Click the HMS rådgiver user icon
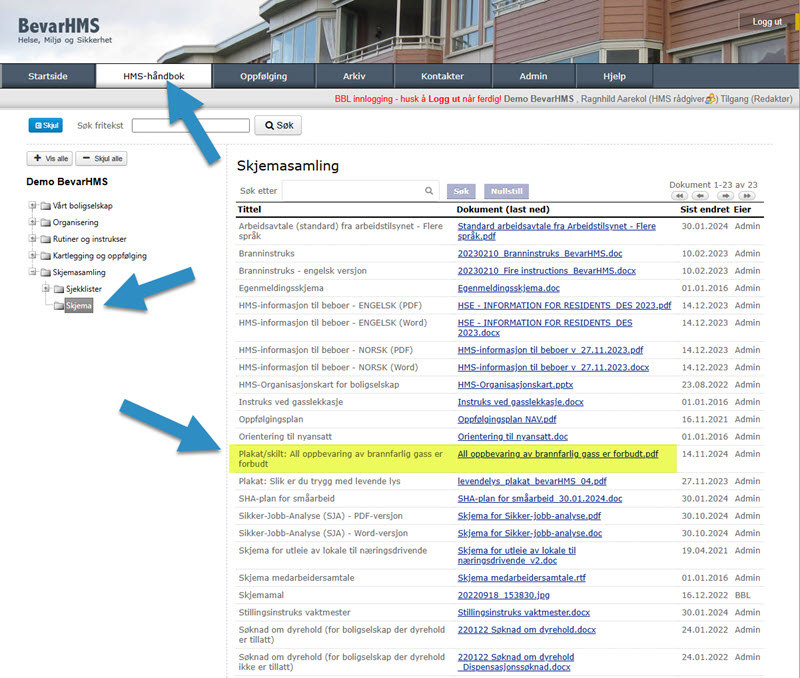800x678 pixels. [711, 99]
